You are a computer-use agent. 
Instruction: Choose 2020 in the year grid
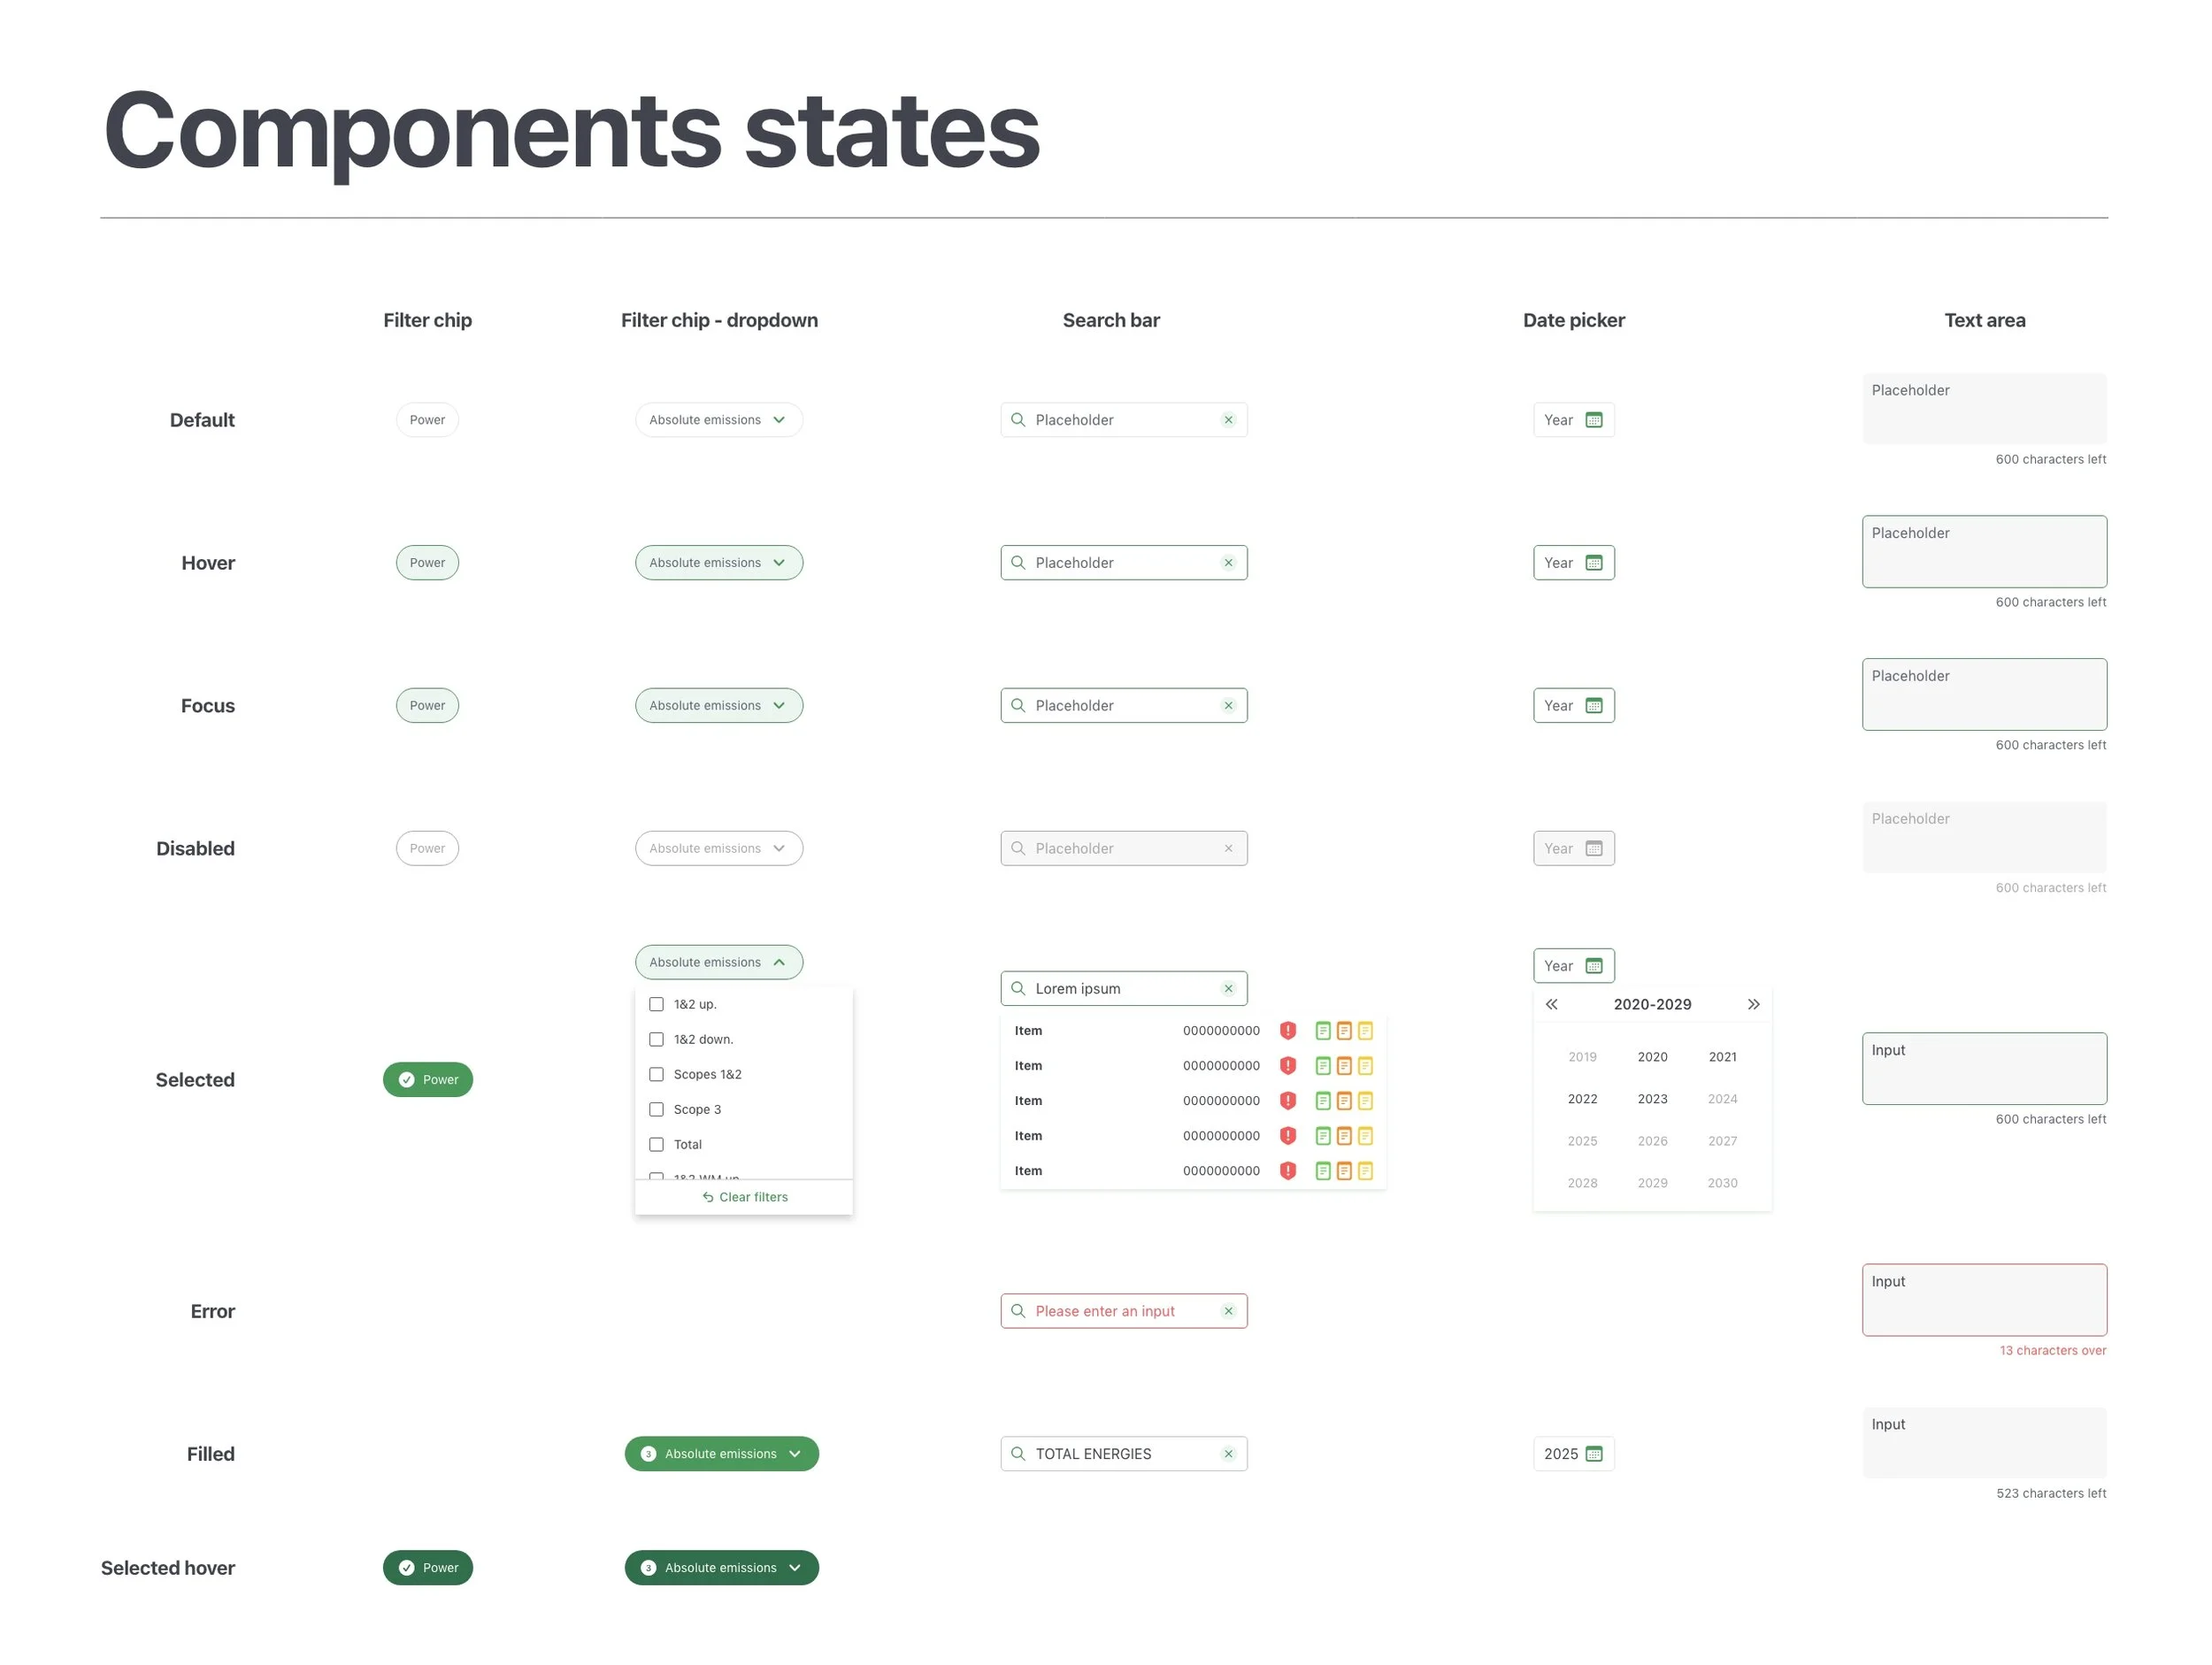(1652, 1057)
